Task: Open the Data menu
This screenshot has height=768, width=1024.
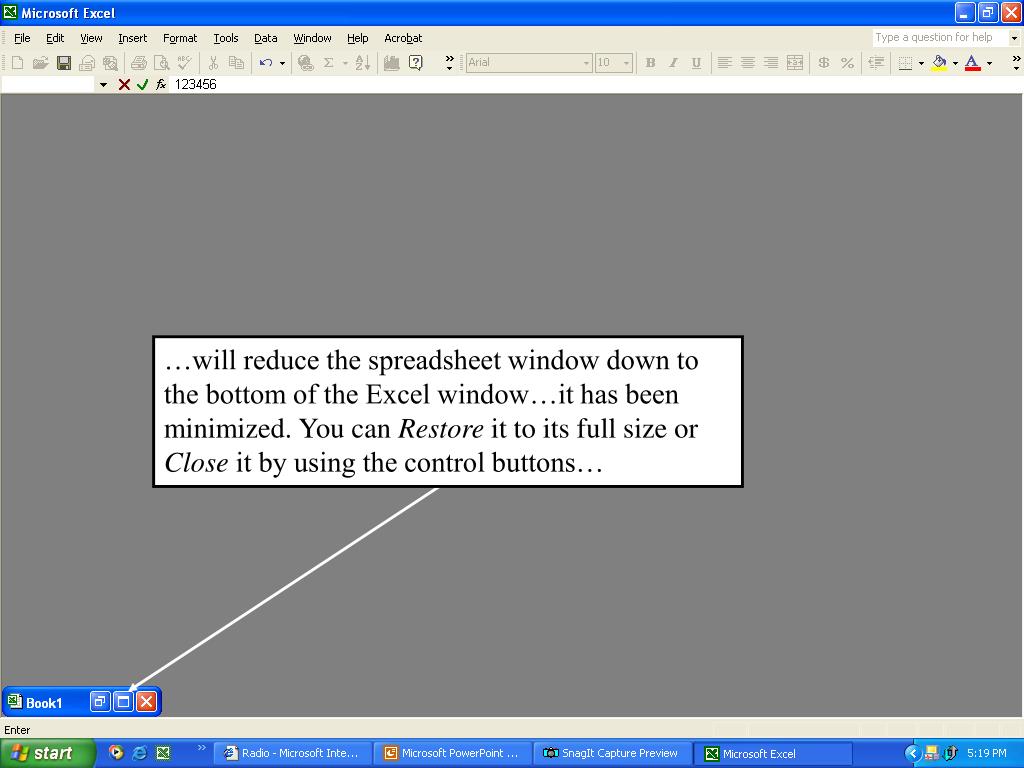Action: point(266,38)
